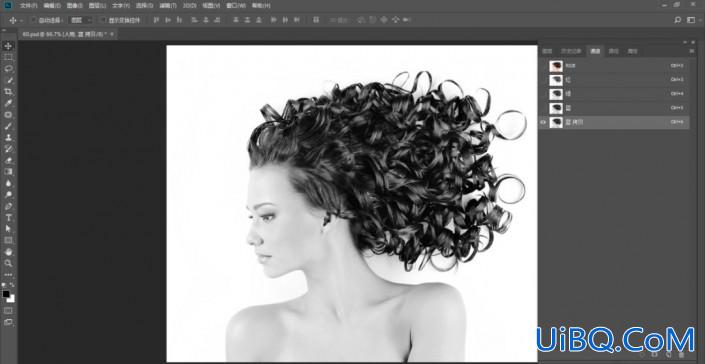Open the 视图 (View) menu
The width and height of the screenshot is (705, 364).
[x=211, y=6]
